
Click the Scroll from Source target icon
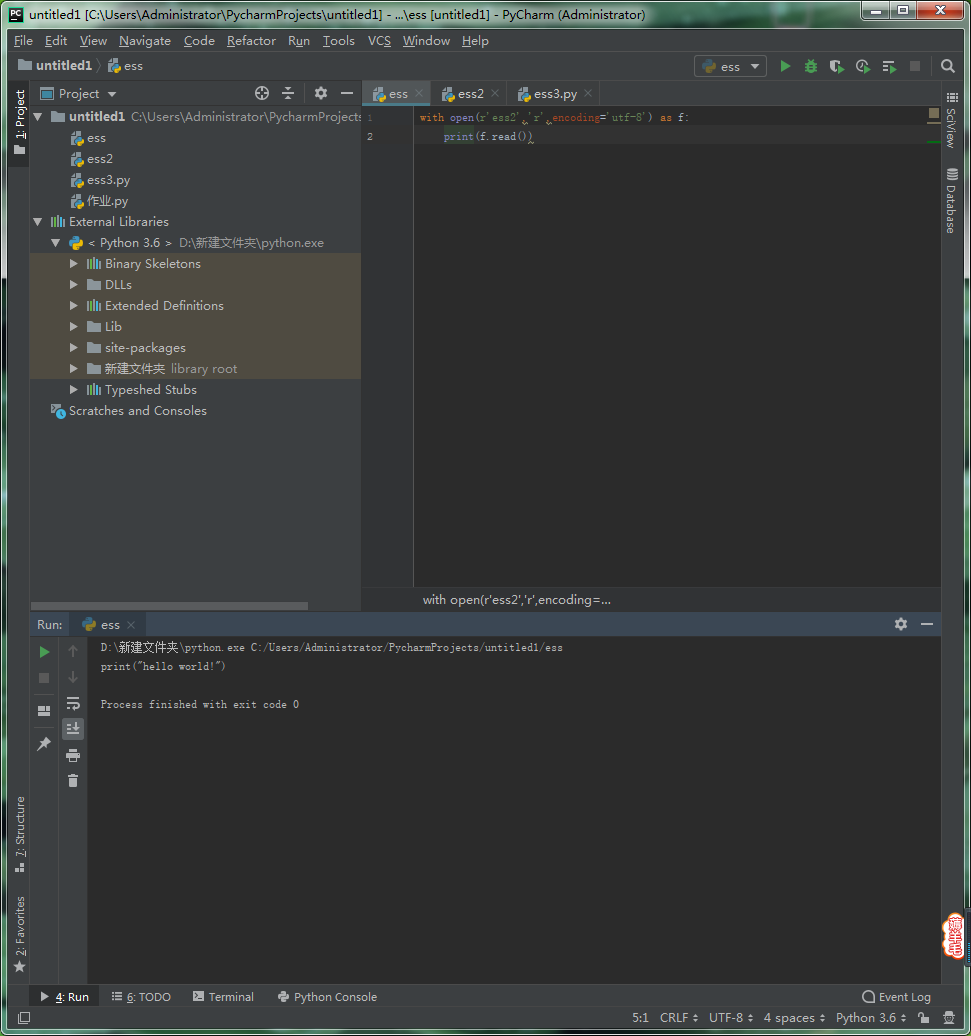coord(262,93)
